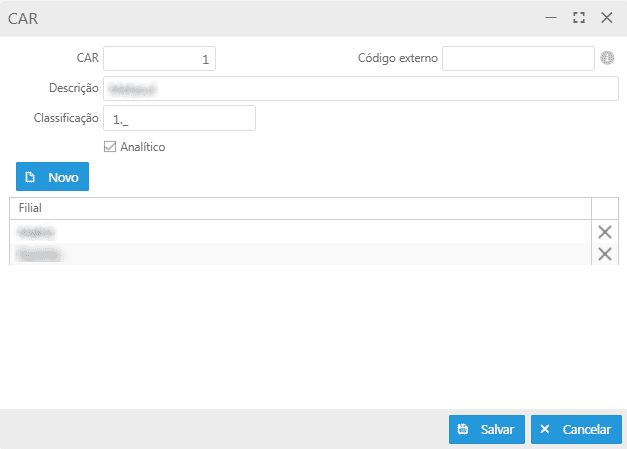This screenshot has height=449, width=627.
Task: Click the Classificação field label
Action: [65, 119]
